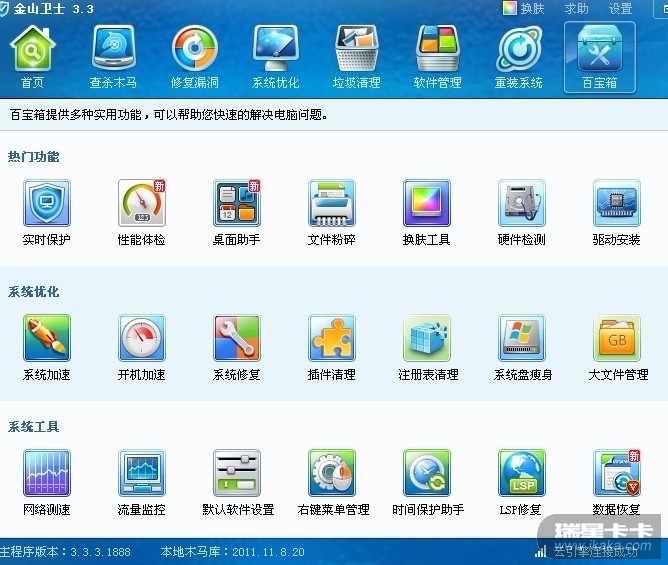Viewport: 668px width, 565px height.
Task: Launch 右键菜单管理 mouse gear icon
Action: (x=332, y=473)
